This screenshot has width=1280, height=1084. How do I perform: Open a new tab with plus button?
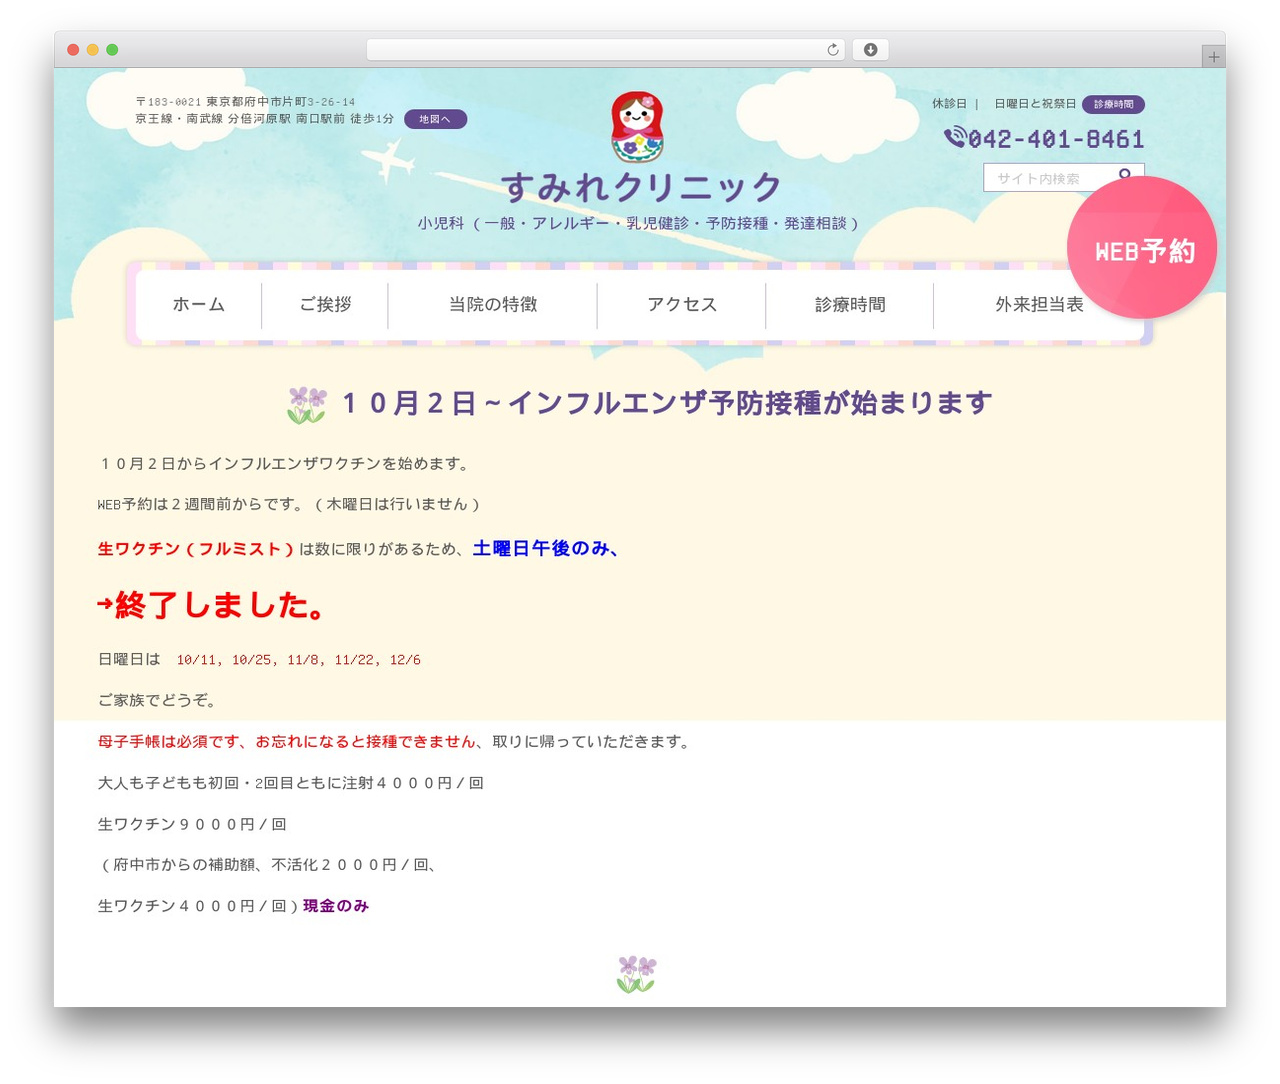point(1213,57)
